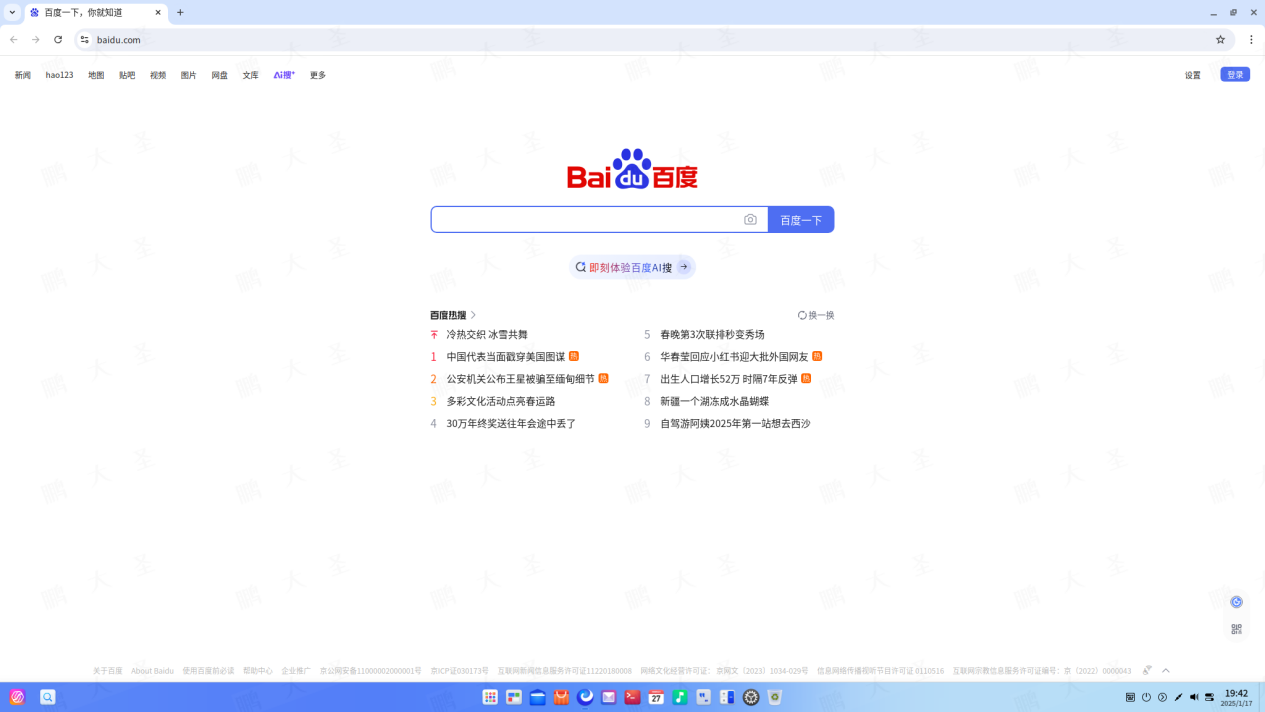
Task: Open 地图 in the top navigation
Action: pyautogui.click(x=96, y=75)
